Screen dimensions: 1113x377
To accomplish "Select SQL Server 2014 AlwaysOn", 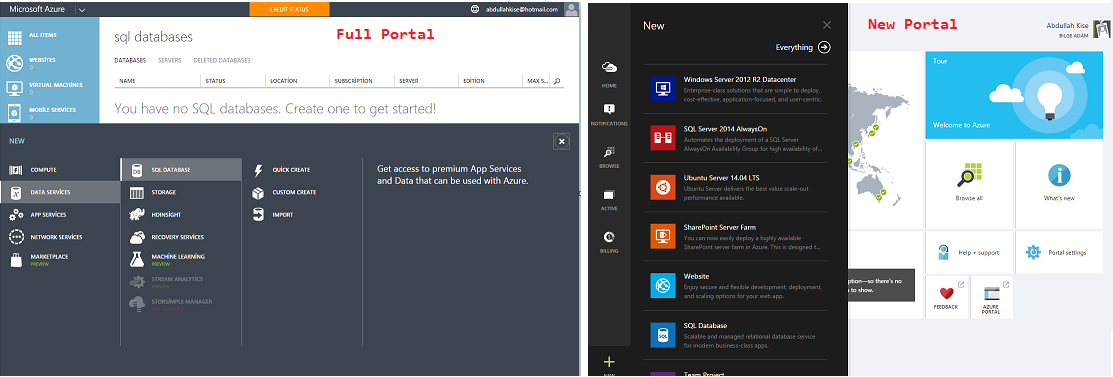I will 735,138.
